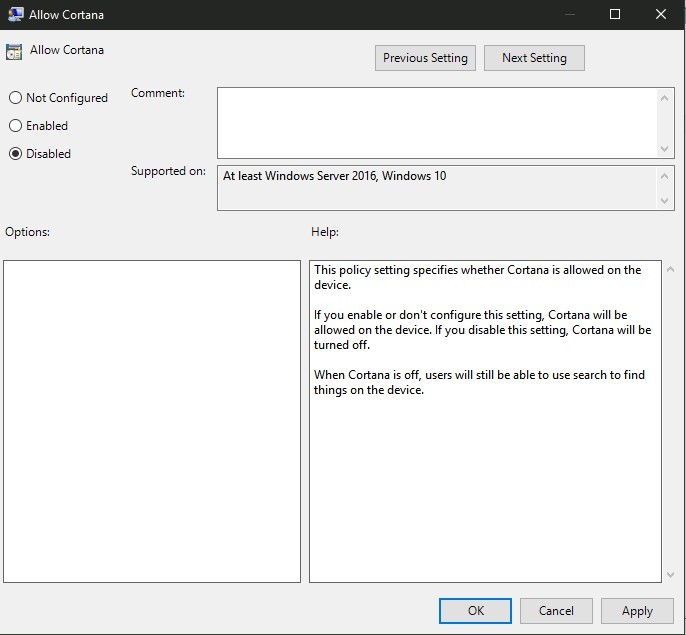Select the Not Configured radio button
The width and height of the screenshot is (686, 635).
15,98
